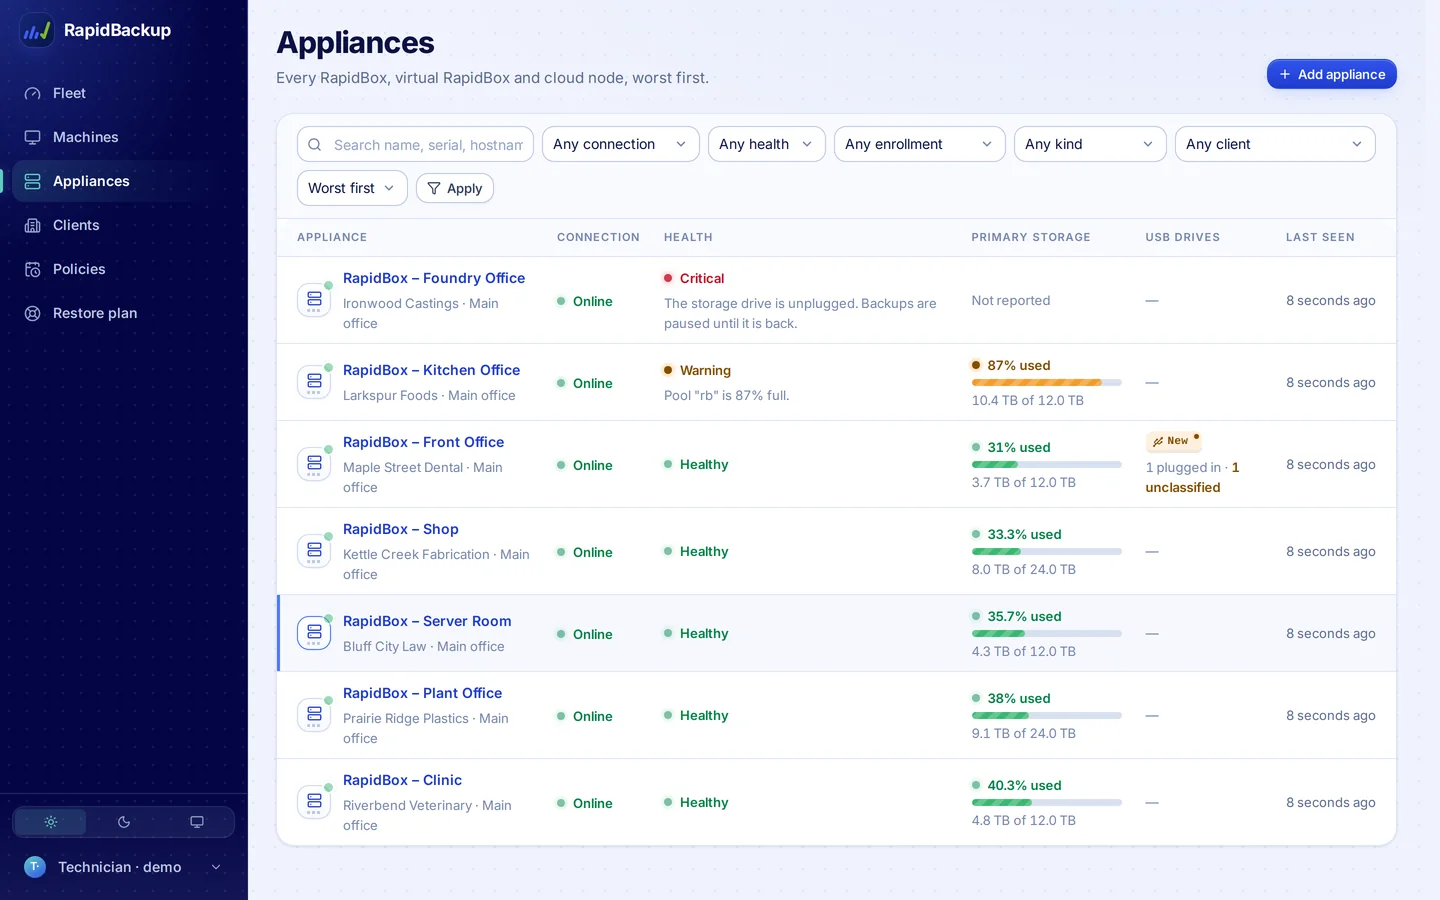1440x900 pixels.
Task: Click the 87% used storage bar
Action: [1047, 382]
